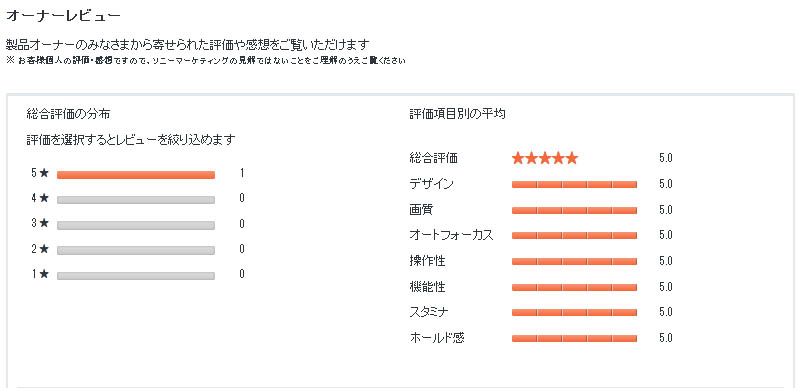Viewport: 800px width, 388px height.
Task: Click the 機能性 rating bar
Action: pyautogui.click(x=574, y=287)
